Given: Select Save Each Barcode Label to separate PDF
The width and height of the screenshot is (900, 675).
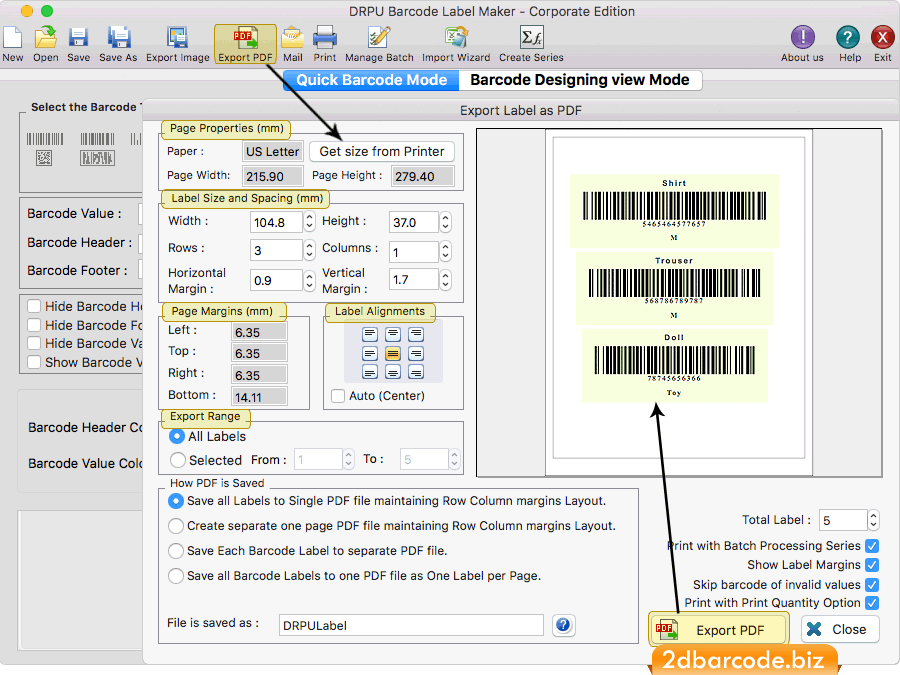Looking at the screenshot, I should [176, 551].
